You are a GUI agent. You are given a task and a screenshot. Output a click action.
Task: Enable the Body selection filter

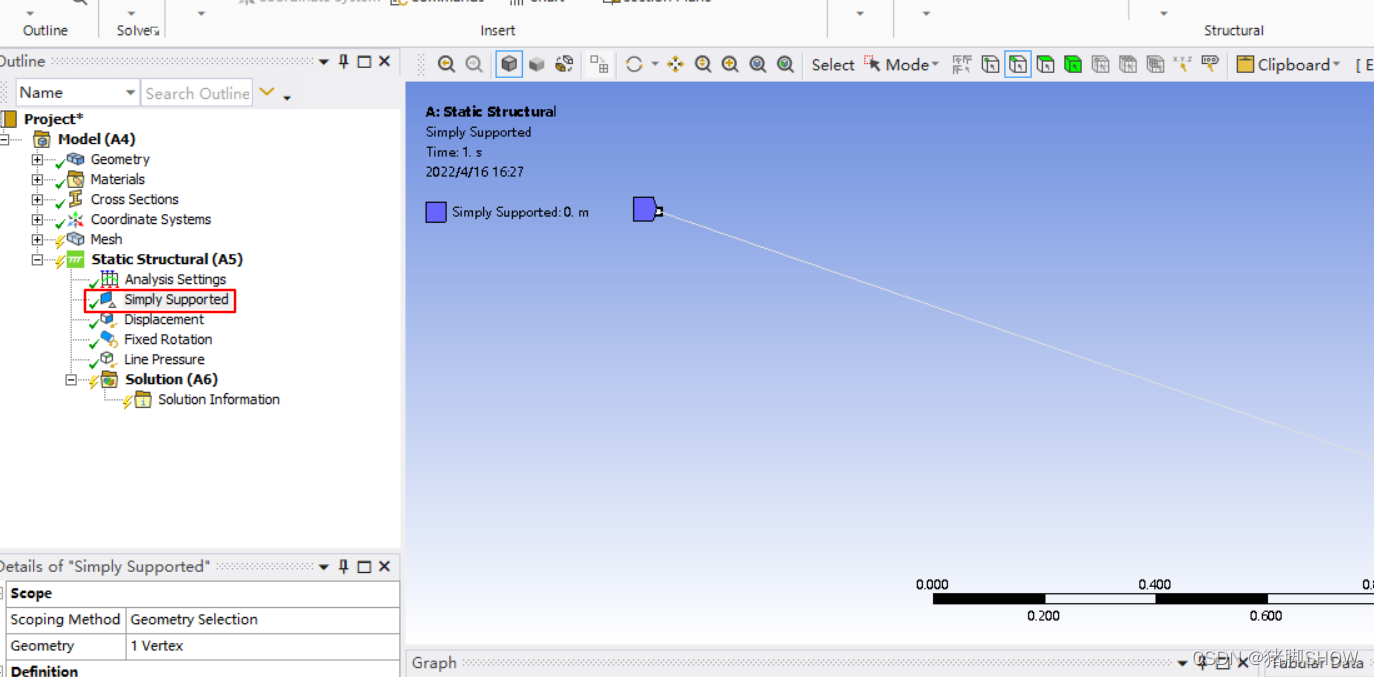(x=1073, y=65)
